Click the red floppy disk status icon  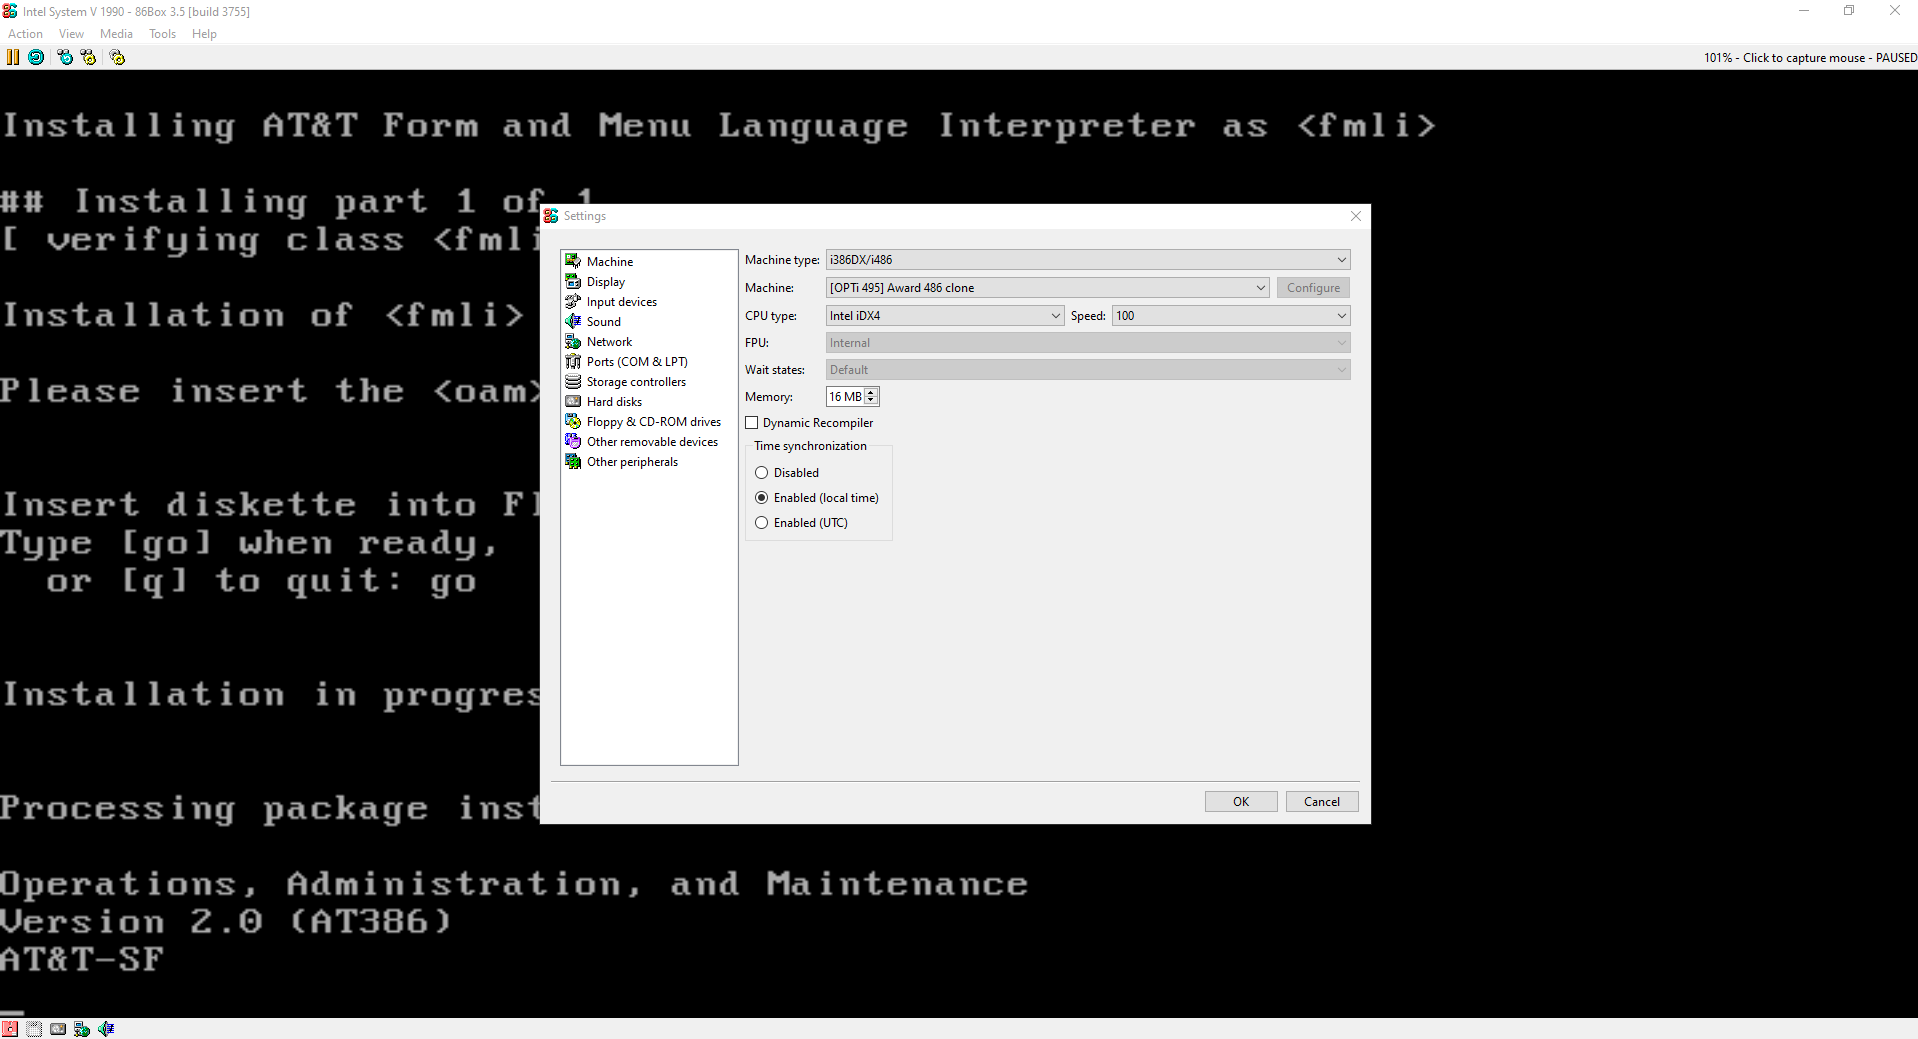(x=10, y=1028)
